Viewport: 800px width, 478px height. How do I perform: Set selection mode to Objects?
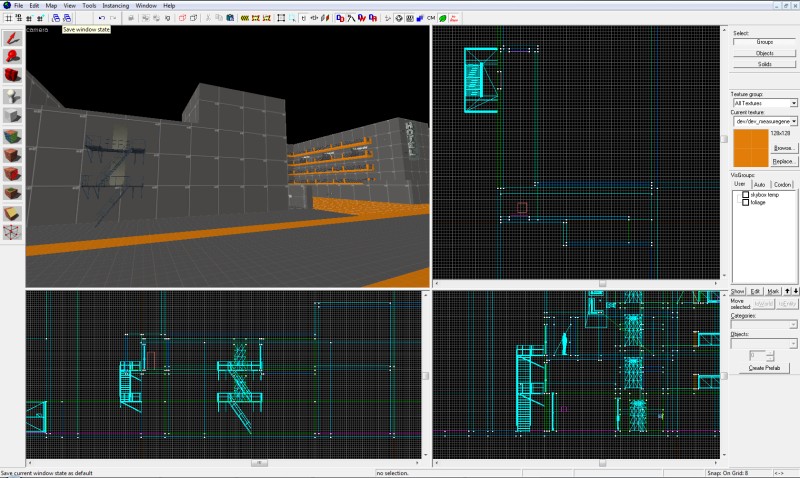coord(764,53)
